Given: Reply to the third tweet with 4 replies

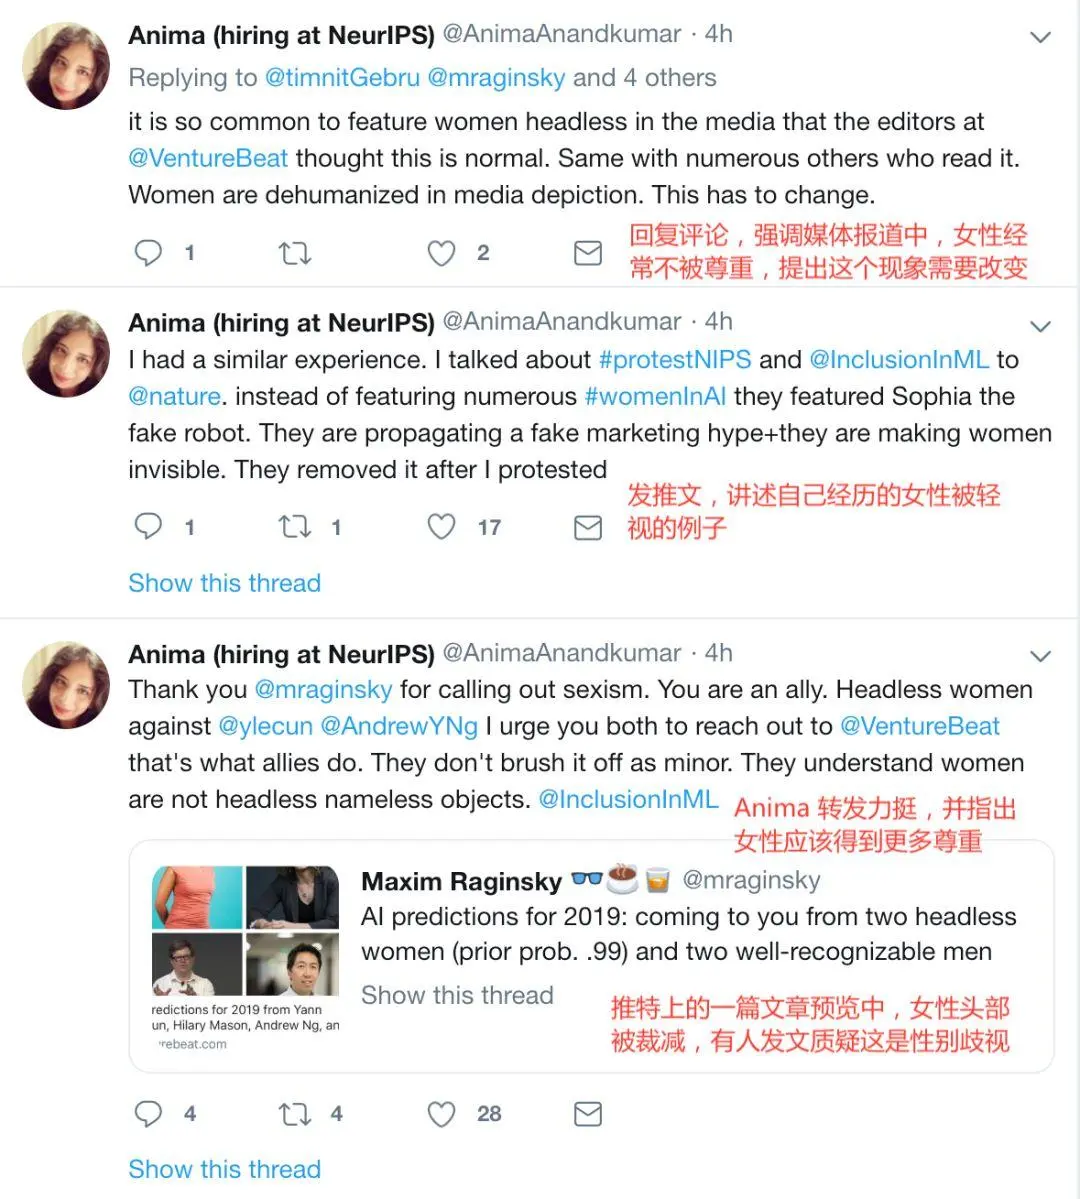Looking at the screenshot, I should [x=148, y=1113].
